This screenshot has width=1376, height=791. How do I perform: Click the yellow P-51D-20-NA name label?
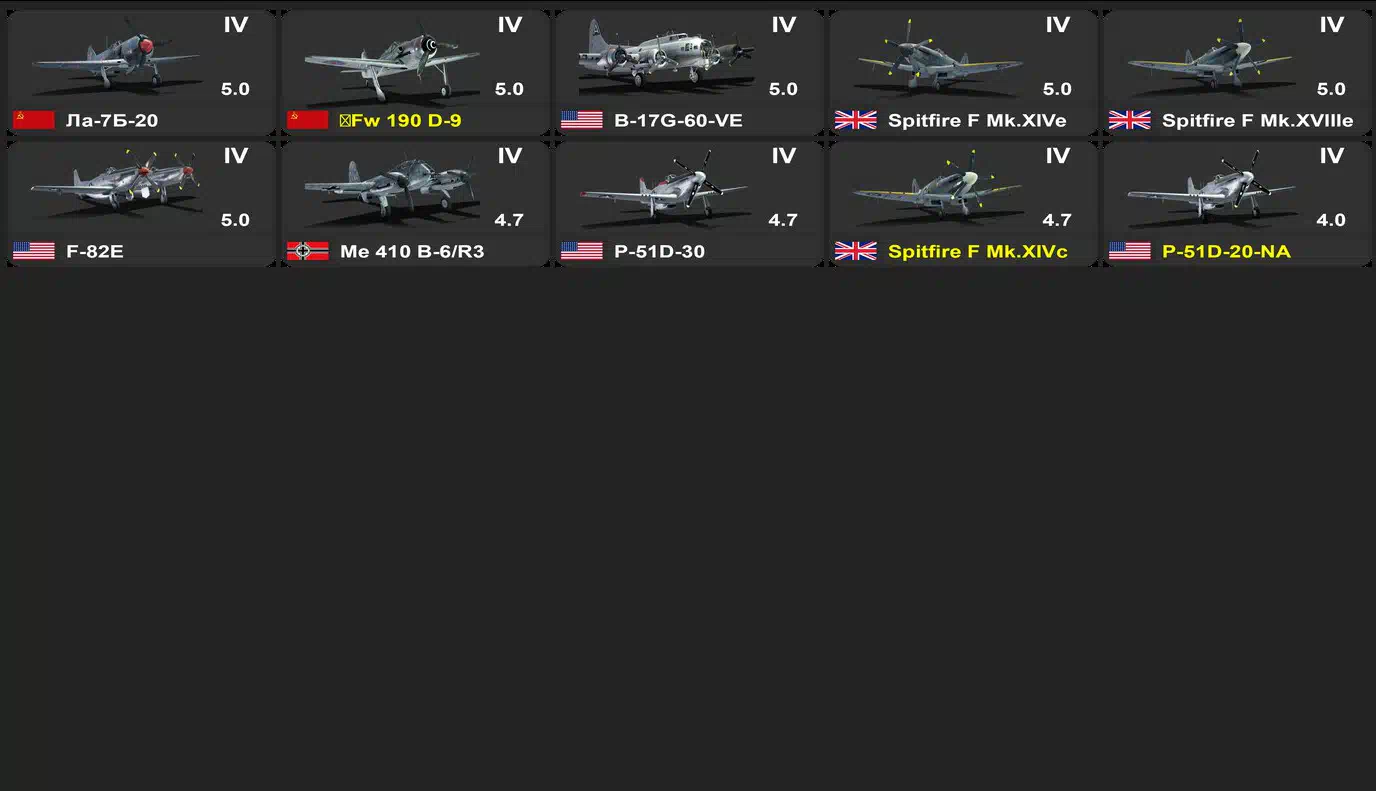pos(1226,251)
